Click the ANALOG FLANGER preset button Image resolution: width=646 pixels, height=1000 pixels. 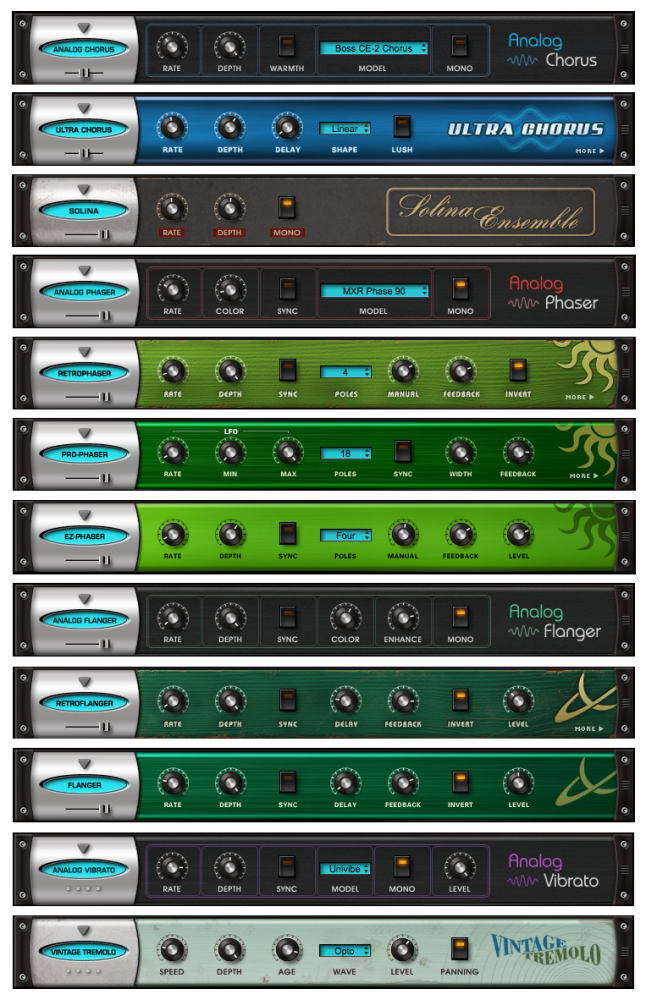84,620
